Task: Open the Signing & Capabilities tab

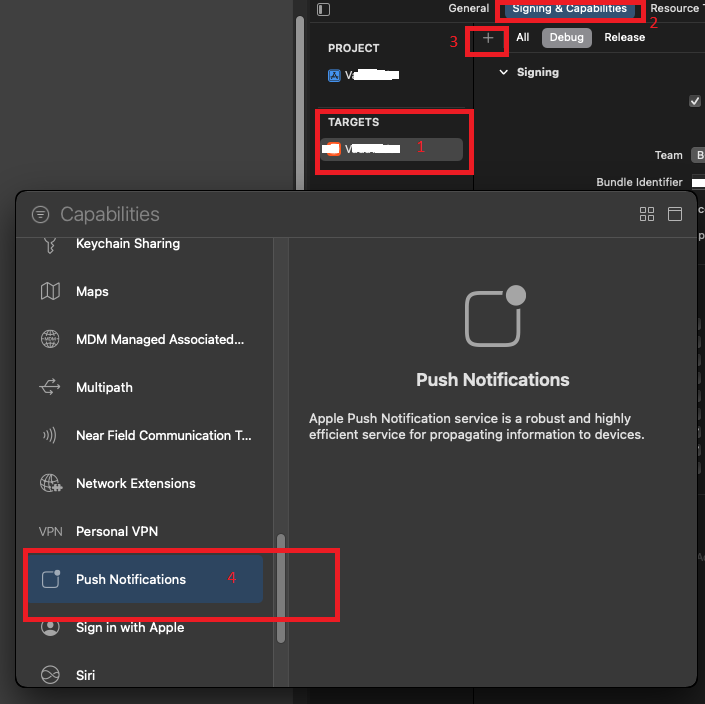Action: coord(569,9)
